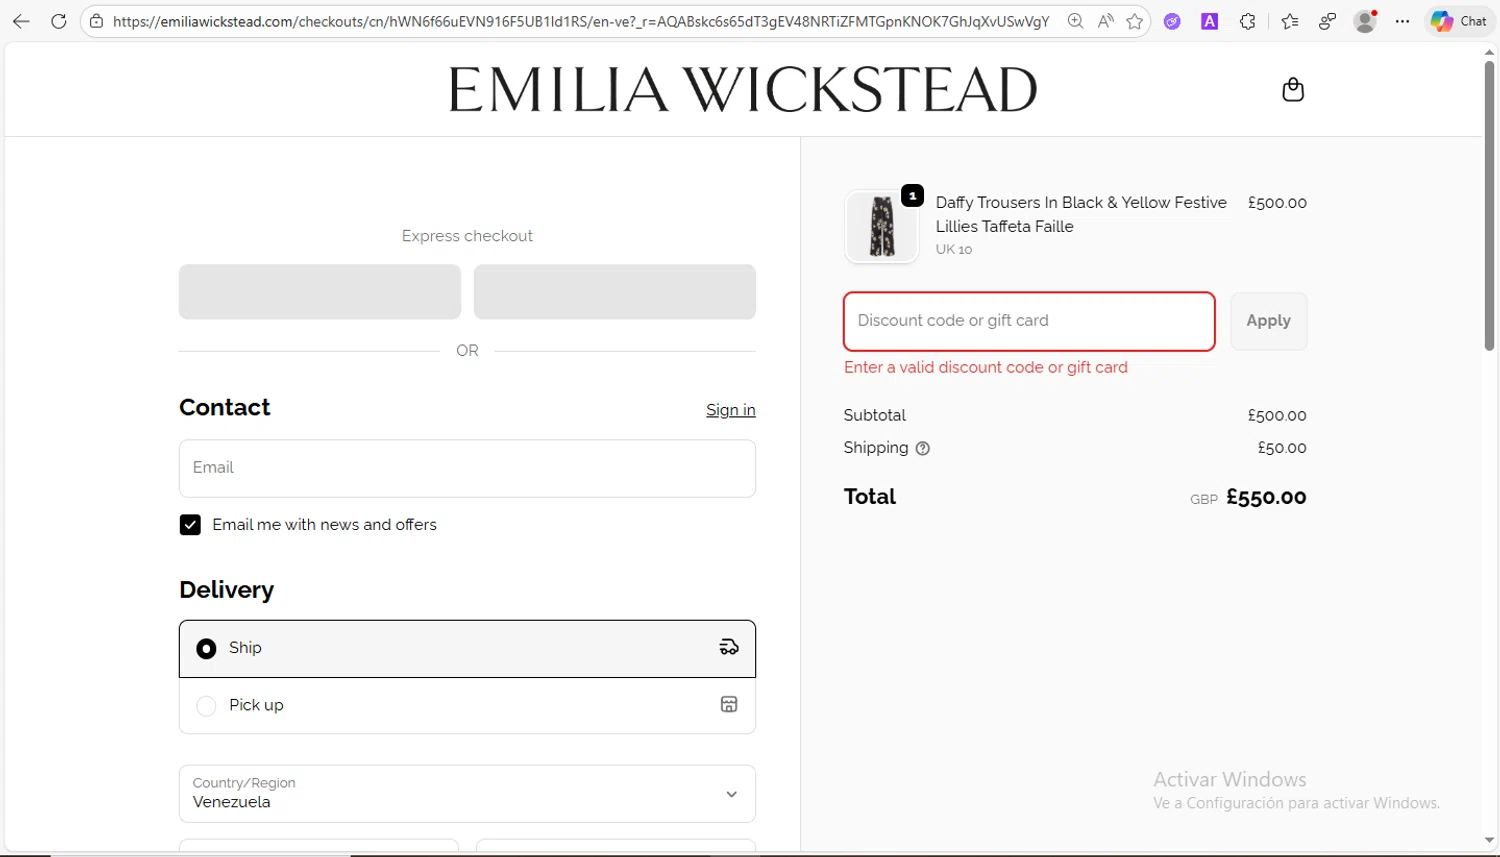Focus the Discount code or gift card field
Image resolution: width=1500 pixels, height=857 pixels.
1029,321
